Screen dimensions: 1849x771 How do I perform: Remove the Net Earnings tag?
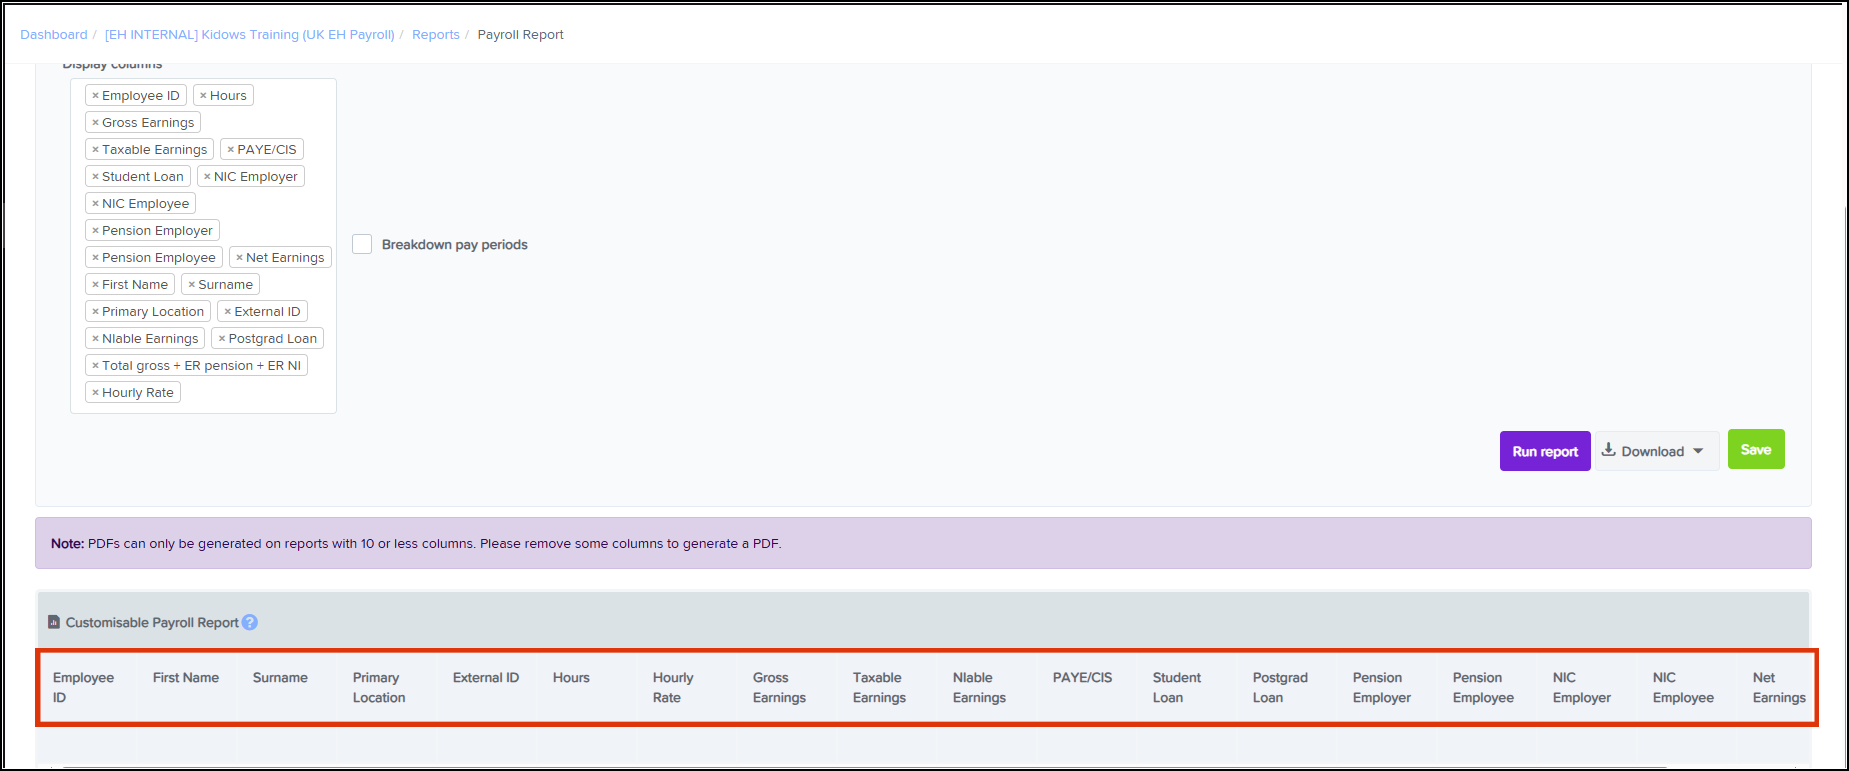click(239, 258)
